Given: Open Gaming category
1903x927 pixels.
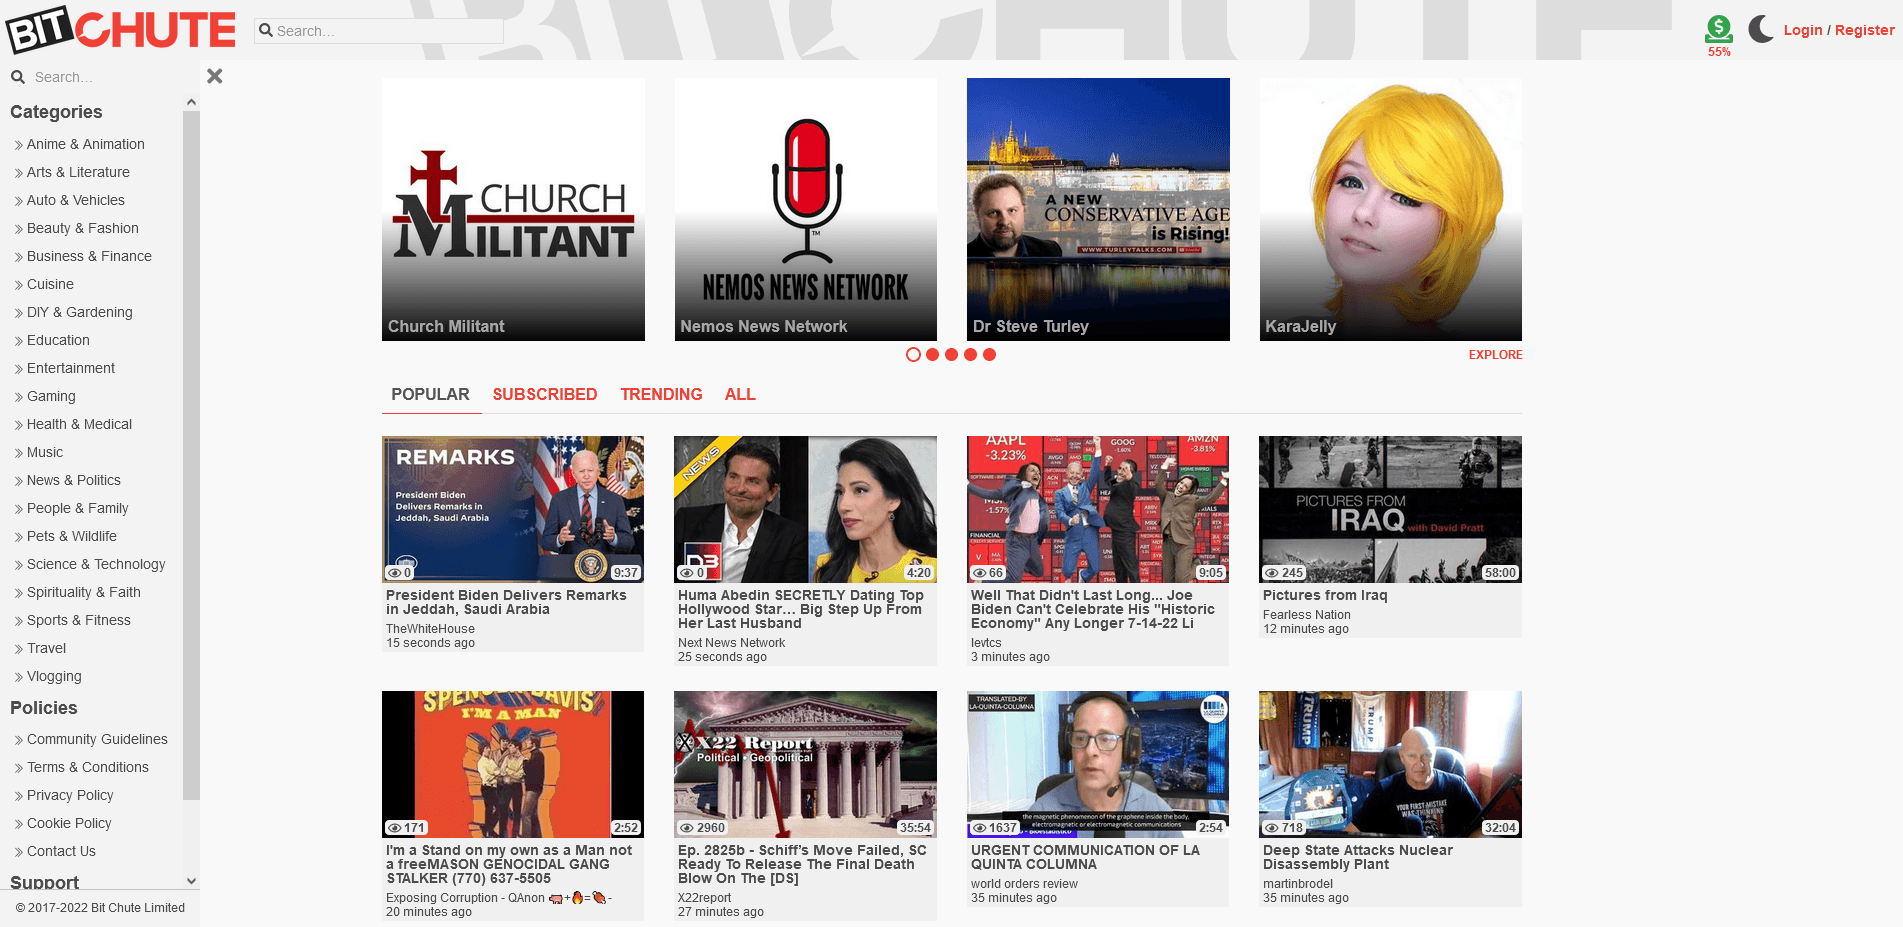Looking at the screenshot, I should [51, 396].
